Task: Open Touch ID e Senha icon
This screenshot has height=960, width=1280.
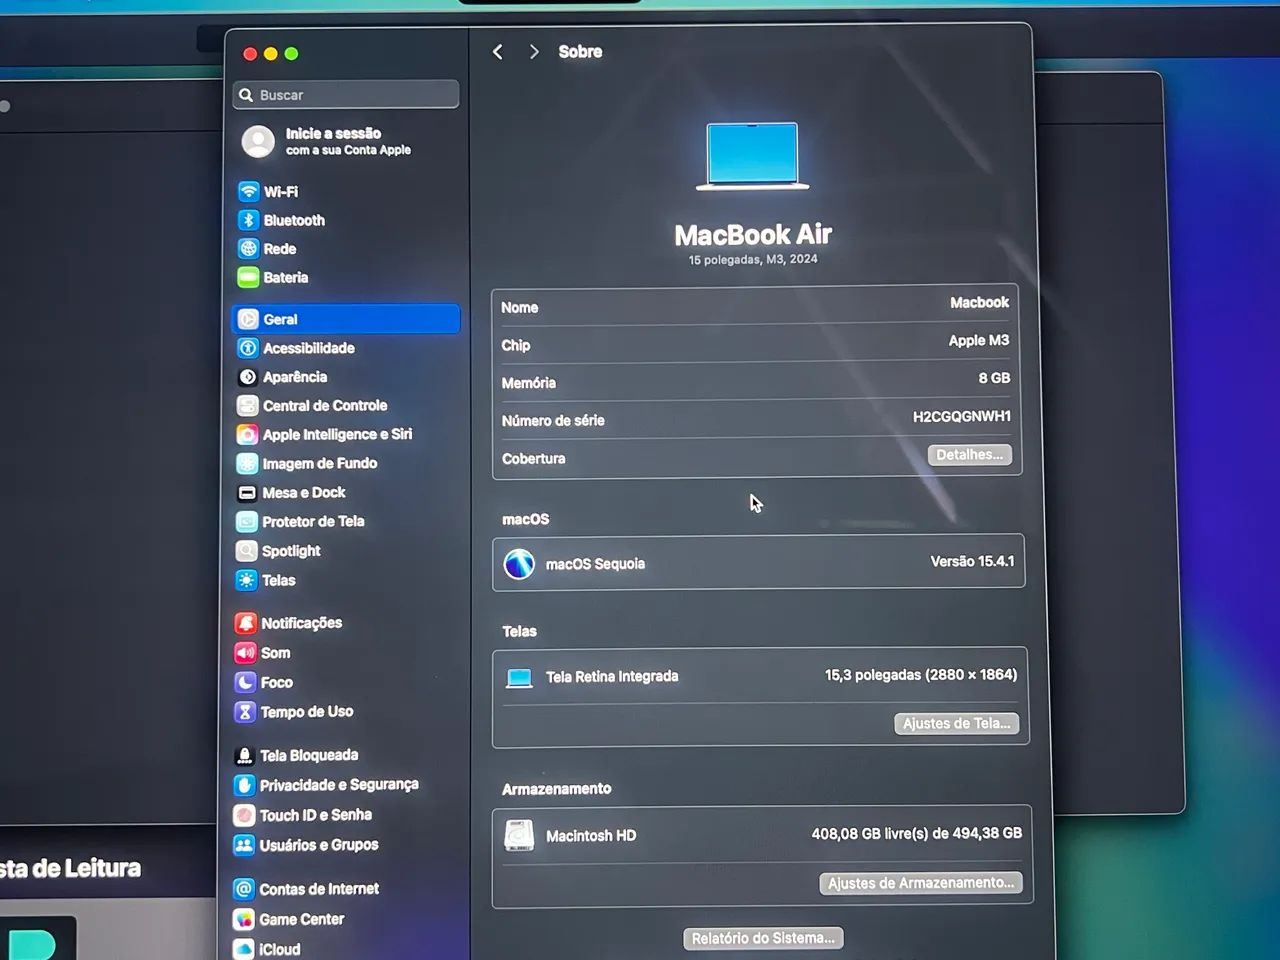Action: [244, 815]
